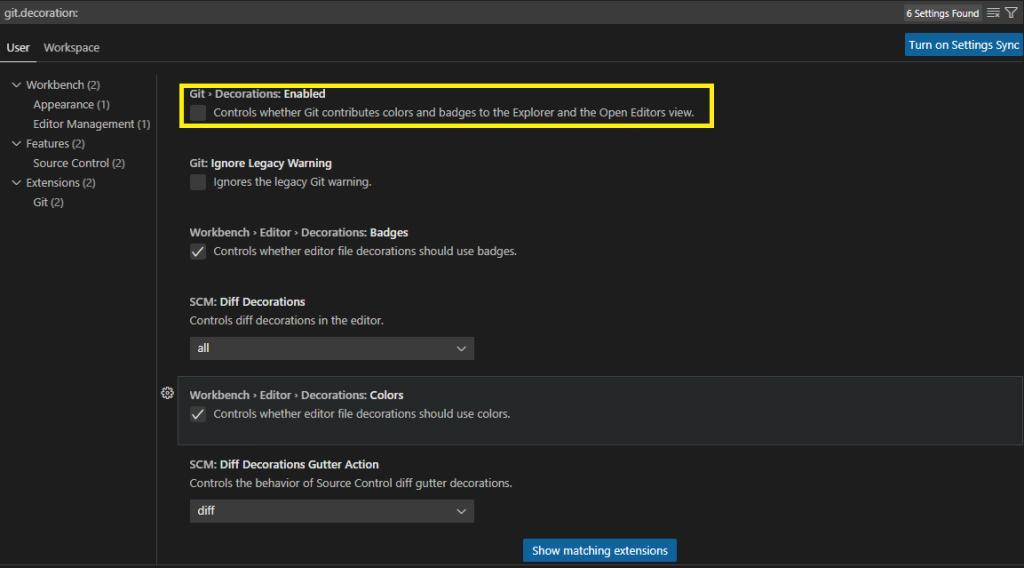Switch to the User settings tab

tap(18, 48)
